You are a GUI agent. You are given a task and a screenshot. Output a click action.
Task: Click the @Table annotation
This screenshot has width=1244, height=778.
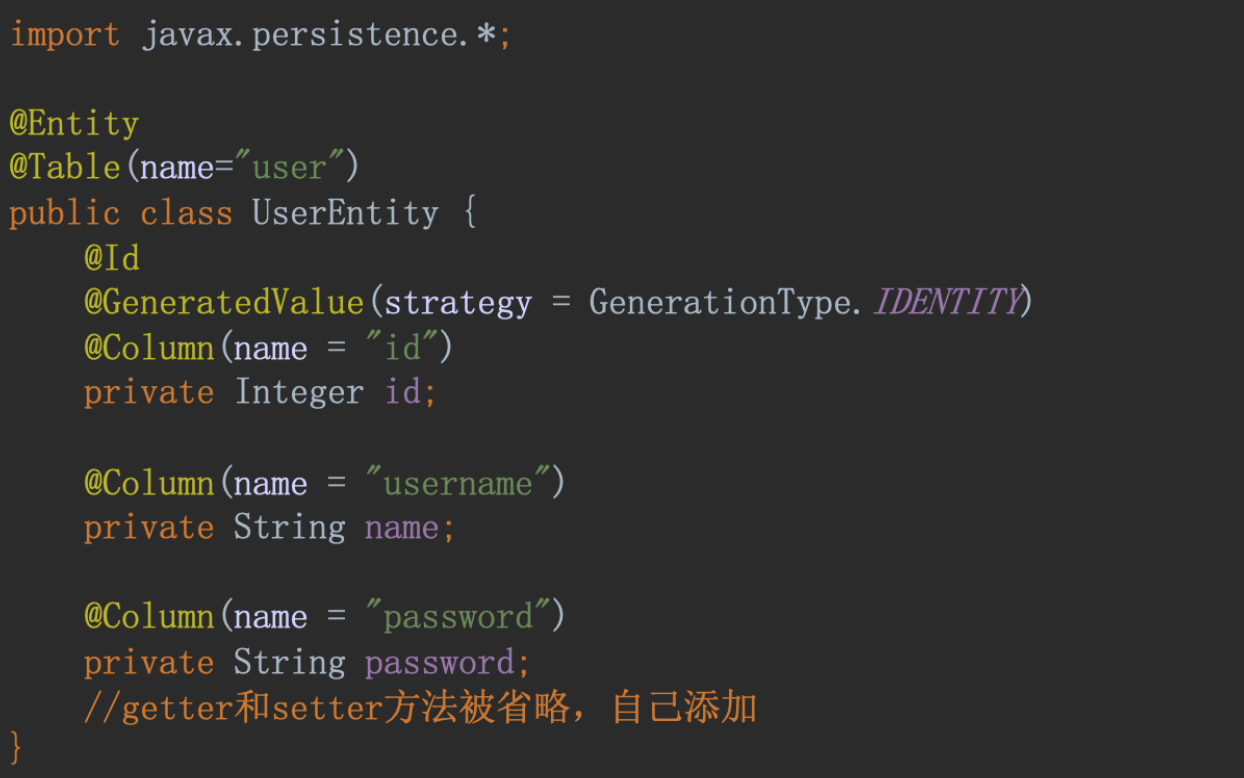click(65, 167)
